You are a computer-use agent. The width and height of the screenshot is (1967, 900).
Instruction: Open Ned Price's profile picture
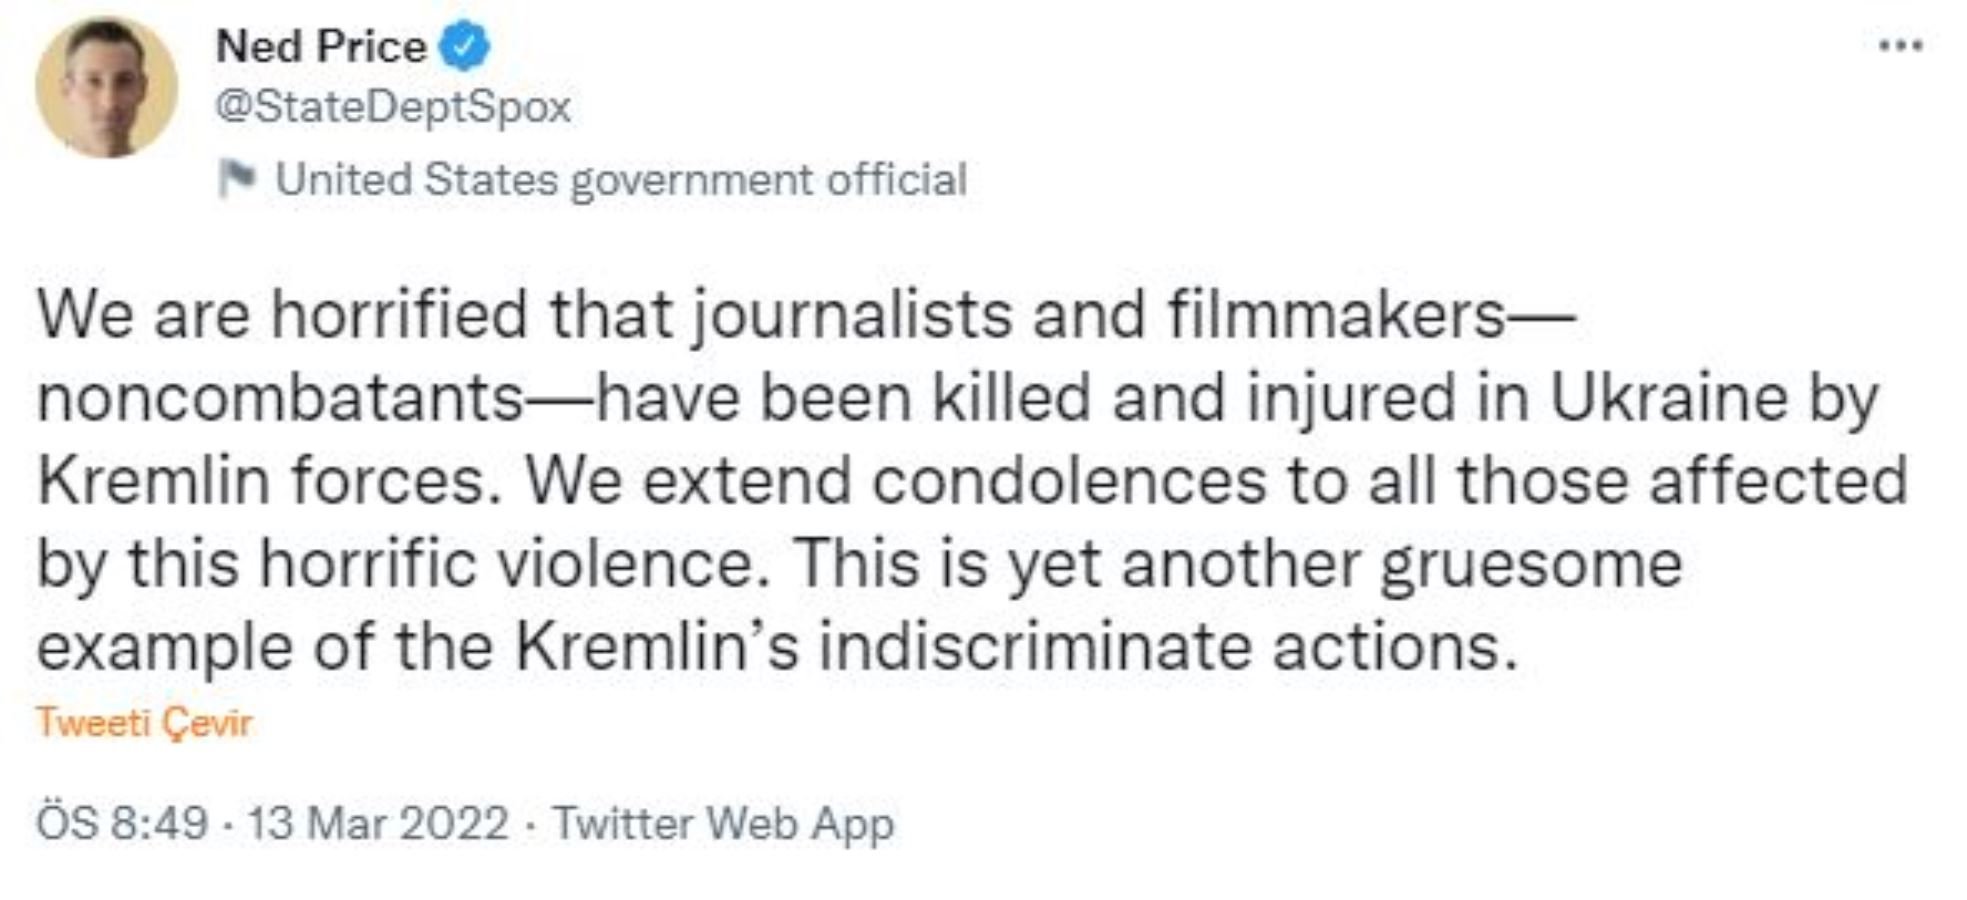point(106,87)
